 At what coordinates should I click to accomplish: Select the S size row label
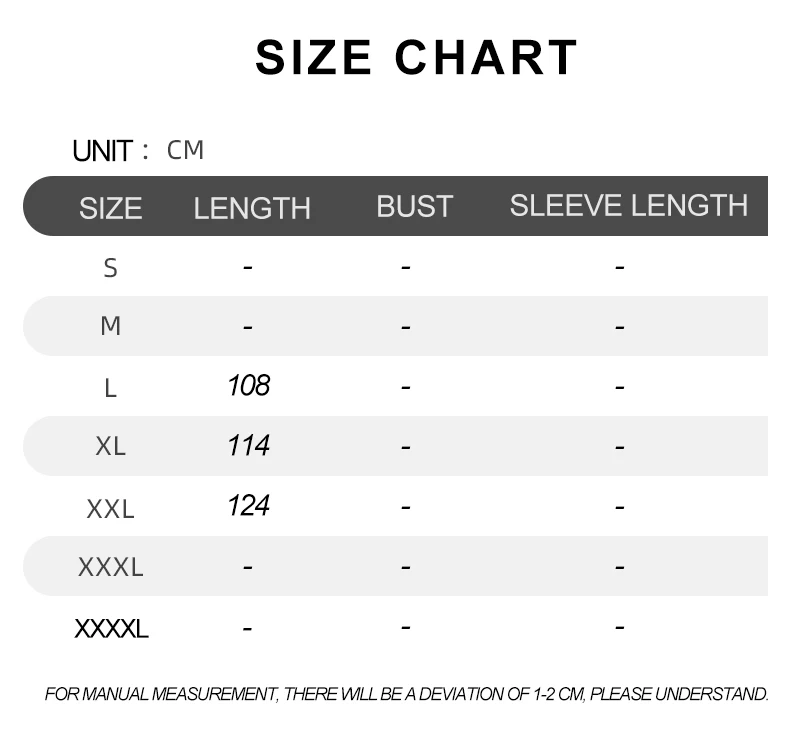110,268
